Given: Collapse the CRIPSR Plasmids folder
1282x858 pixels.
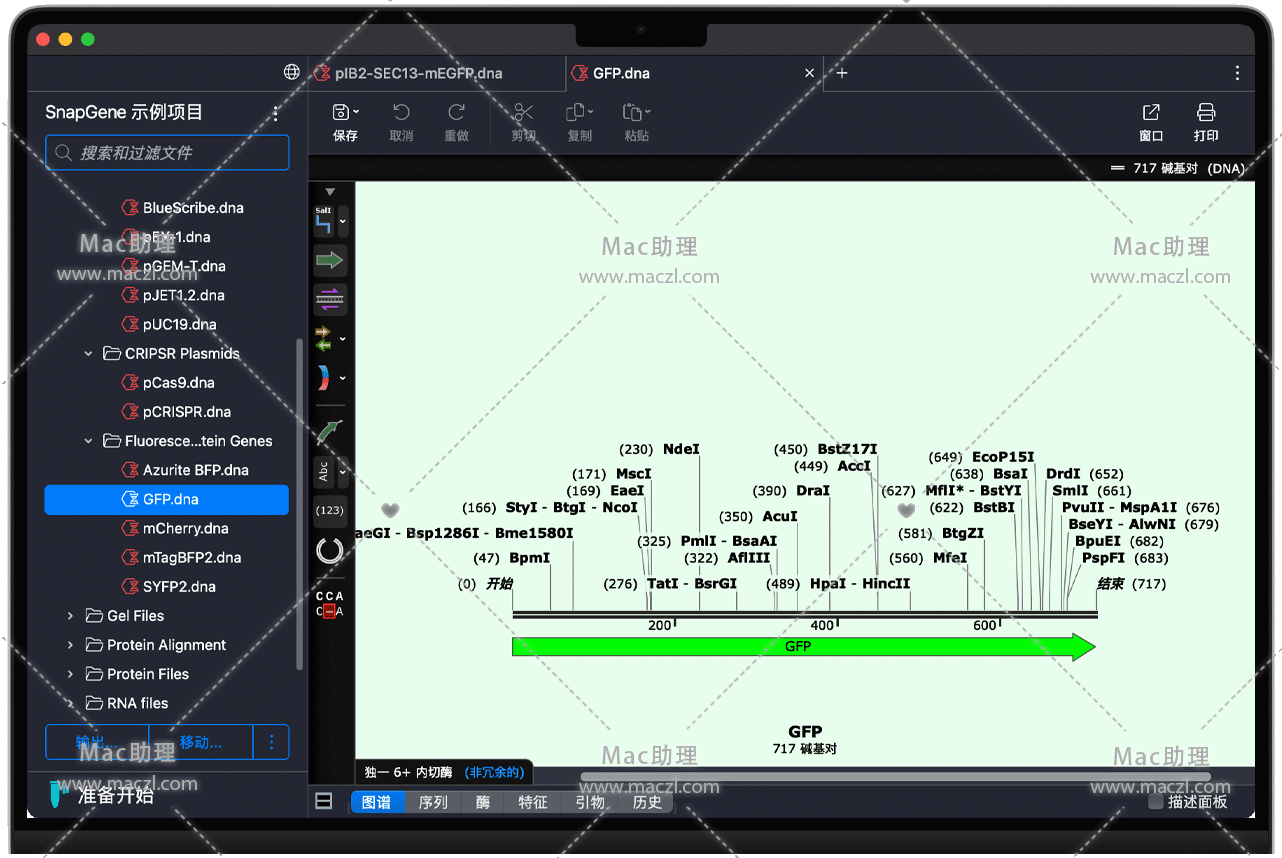Looking at the screenshot, I should tap(88, 354).
